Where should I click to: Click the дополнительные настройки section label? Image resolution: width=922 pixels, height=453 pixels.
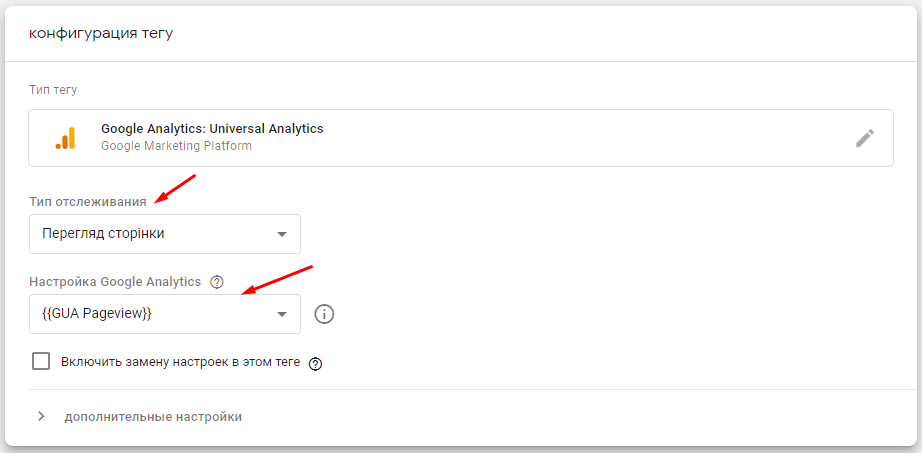pos(153,416)
